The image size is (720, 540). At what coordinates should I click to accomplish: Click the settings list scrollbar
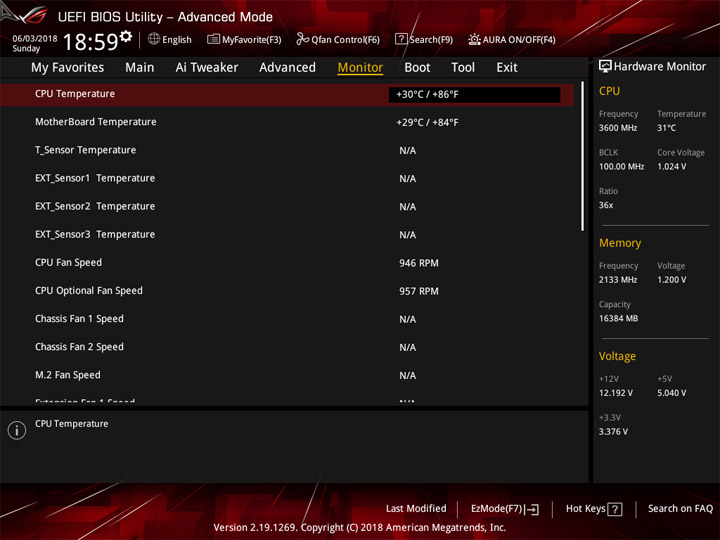(582, 156)
